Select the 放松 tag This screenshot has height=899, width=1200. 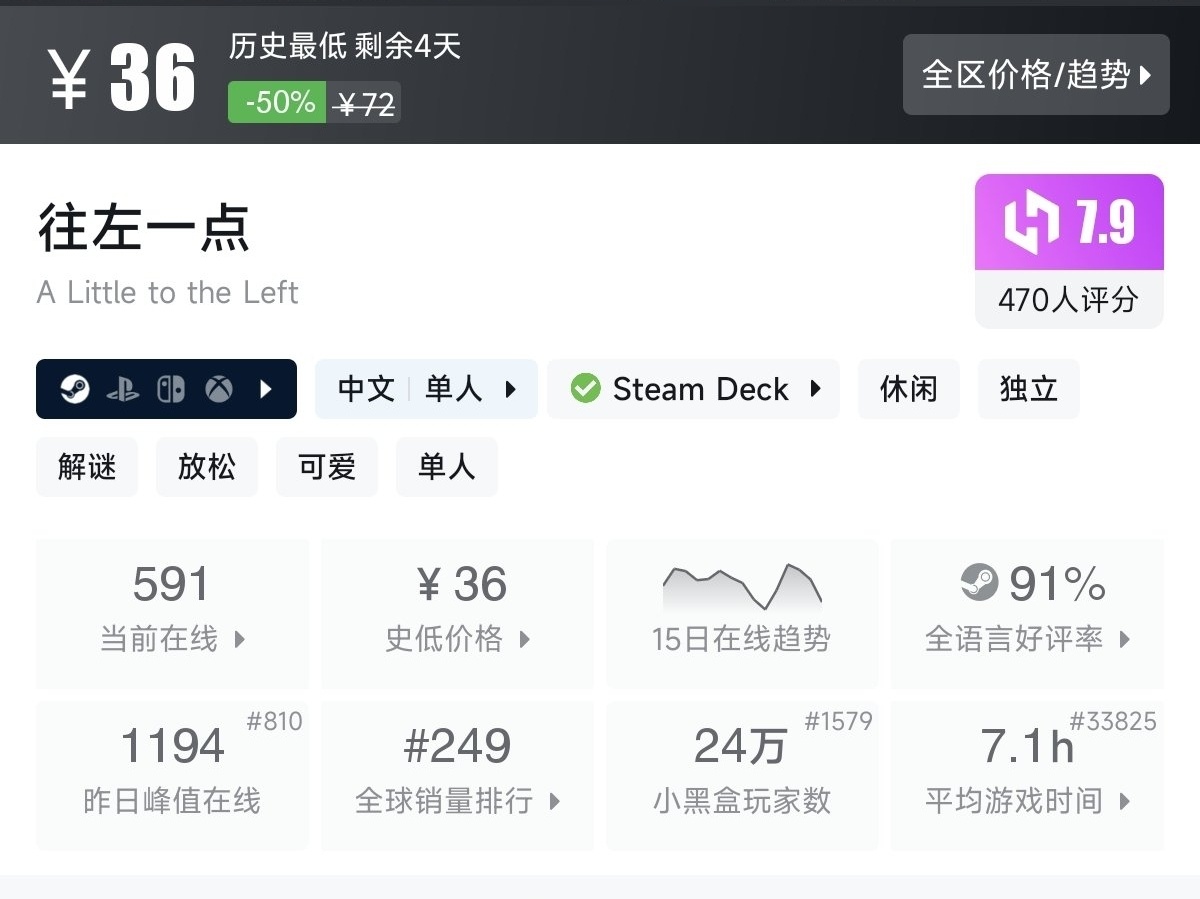(207, 467)
